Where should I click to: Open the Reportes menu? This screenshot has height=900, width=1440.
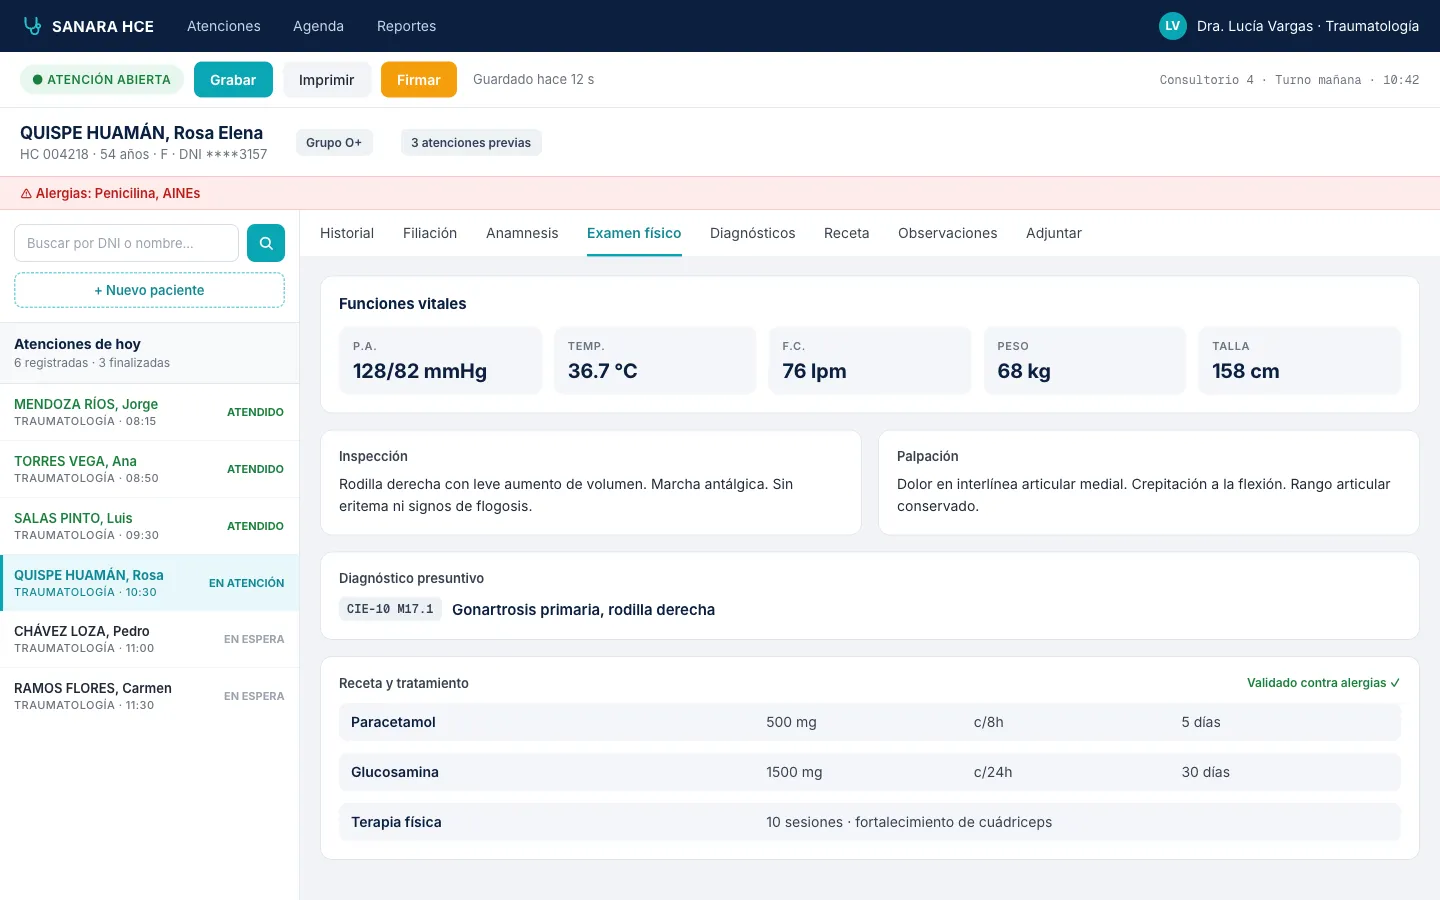click(406, 26)
